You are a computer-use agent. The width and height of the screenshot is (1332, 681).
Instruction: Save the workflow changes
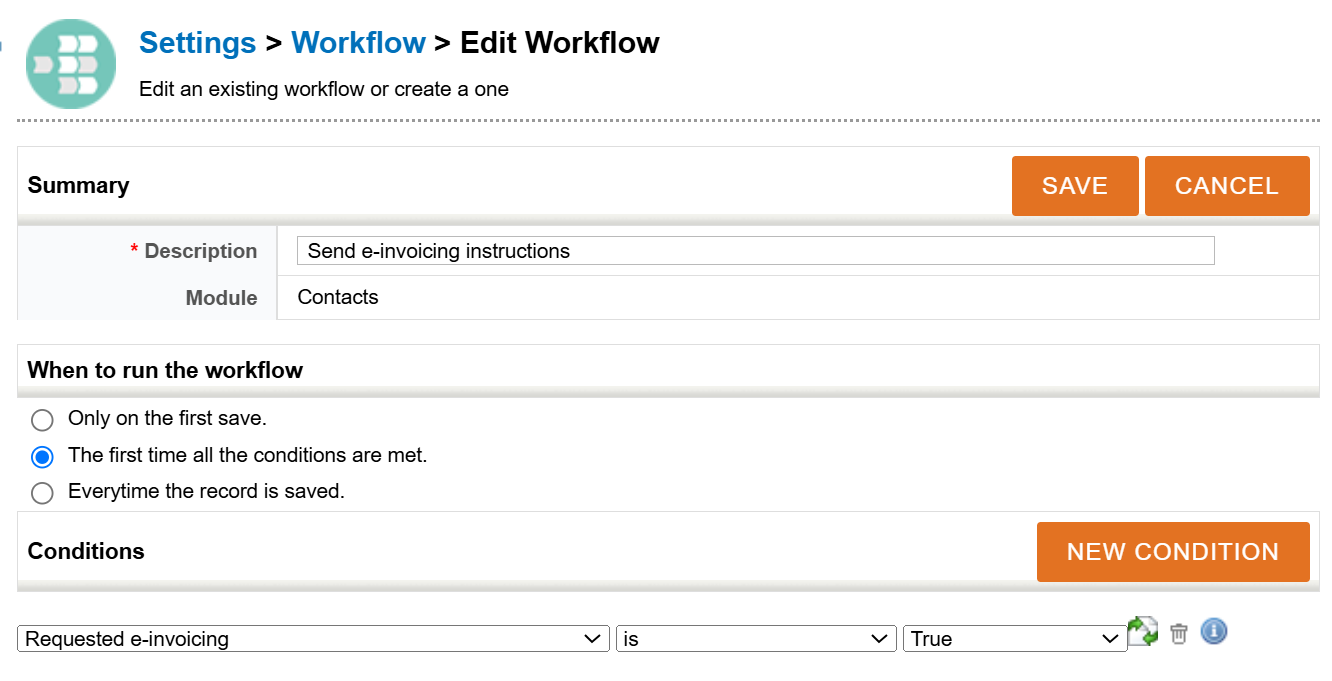(x=1075, y=185)
